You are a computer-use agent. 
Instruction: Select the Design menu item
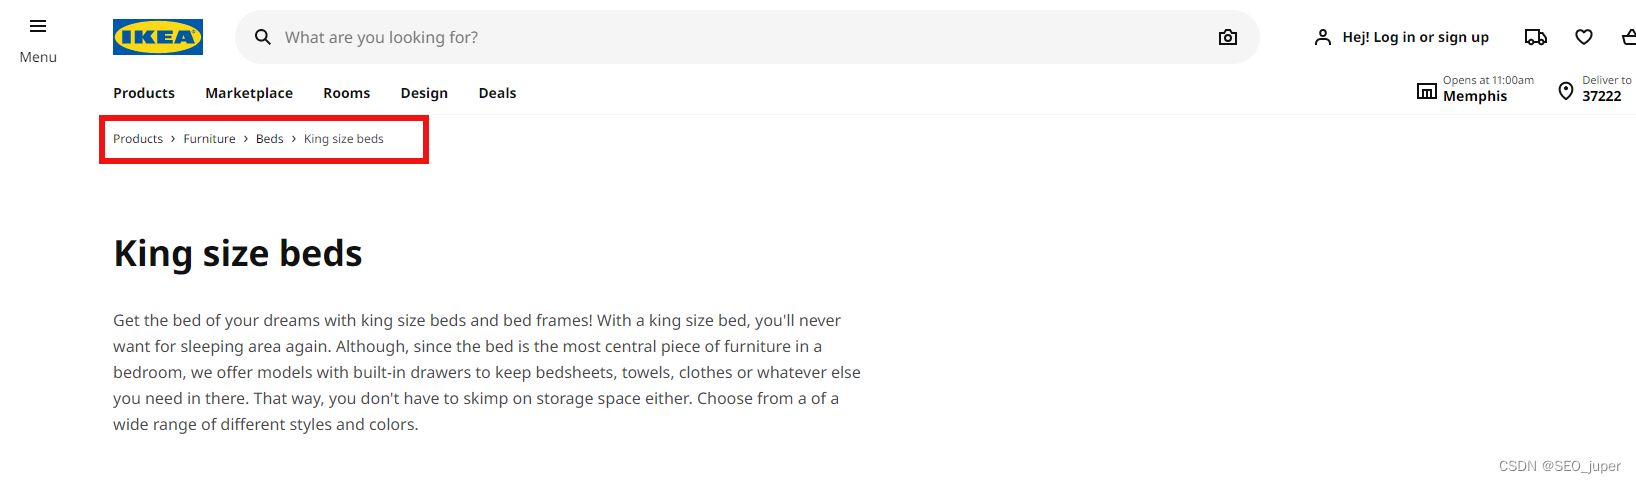tap(424, 93)
